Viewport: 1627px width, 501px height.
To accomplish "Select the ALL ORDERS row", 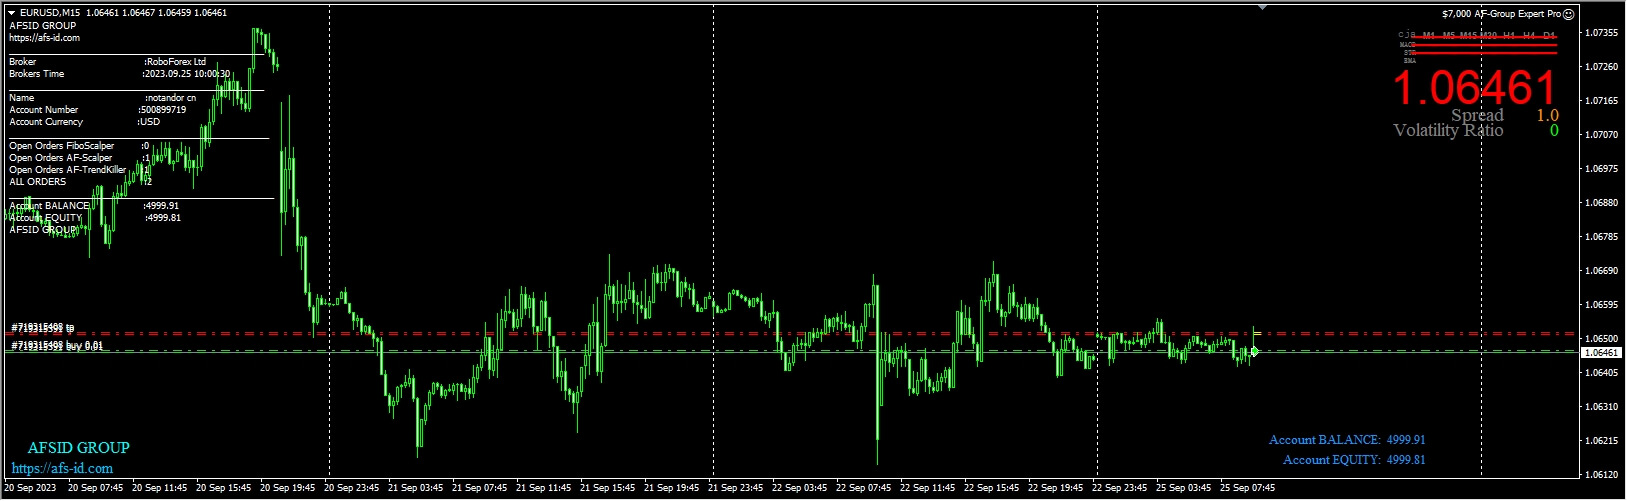I will pyautogui.click(x=80, y=182).
